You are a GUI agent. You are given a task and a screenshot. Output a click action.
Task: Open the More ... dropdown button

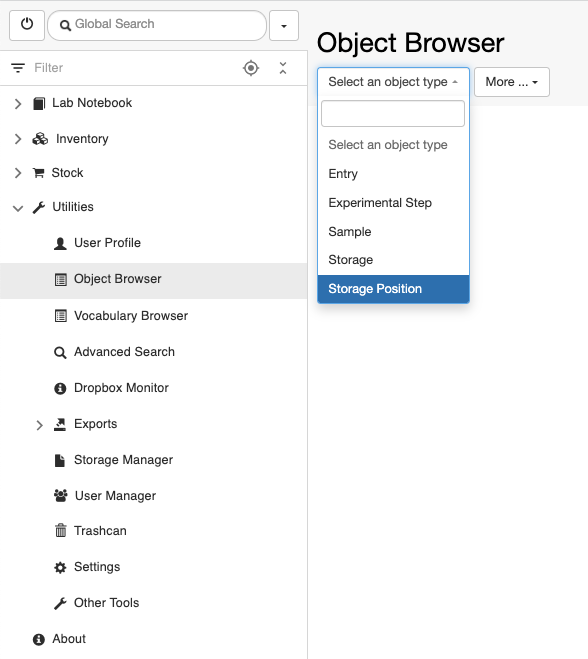click(x=512, y=82)
